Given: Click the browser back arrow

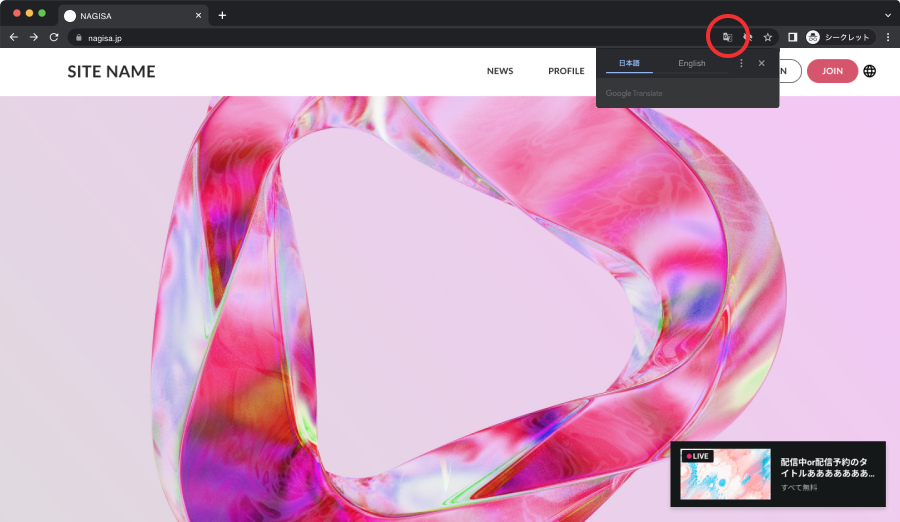Looking at the screenshot, I should [x=14, y=37].
